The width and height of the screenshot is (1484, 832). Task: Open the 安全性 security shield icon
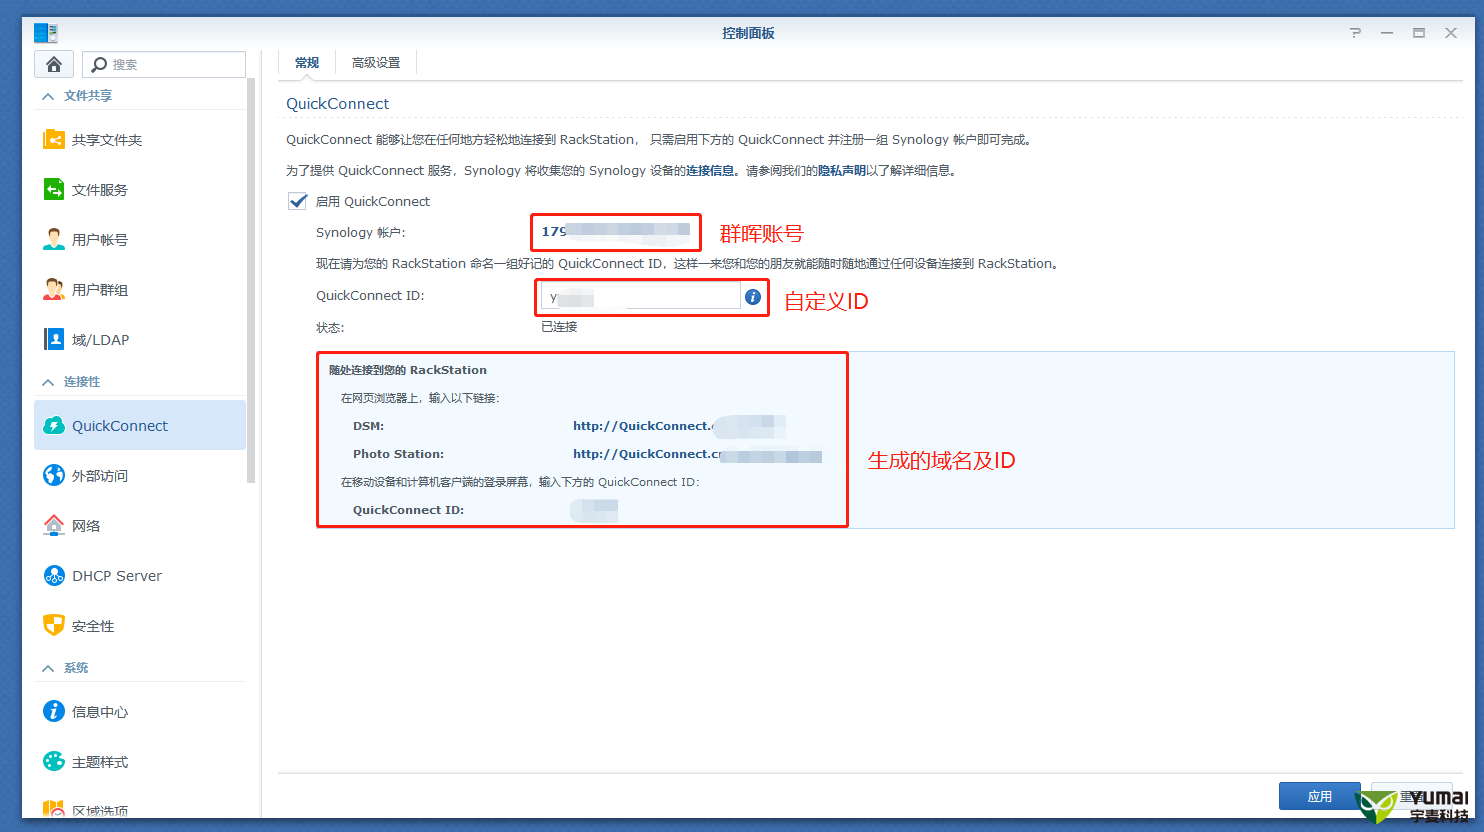(x=54, y=625)
